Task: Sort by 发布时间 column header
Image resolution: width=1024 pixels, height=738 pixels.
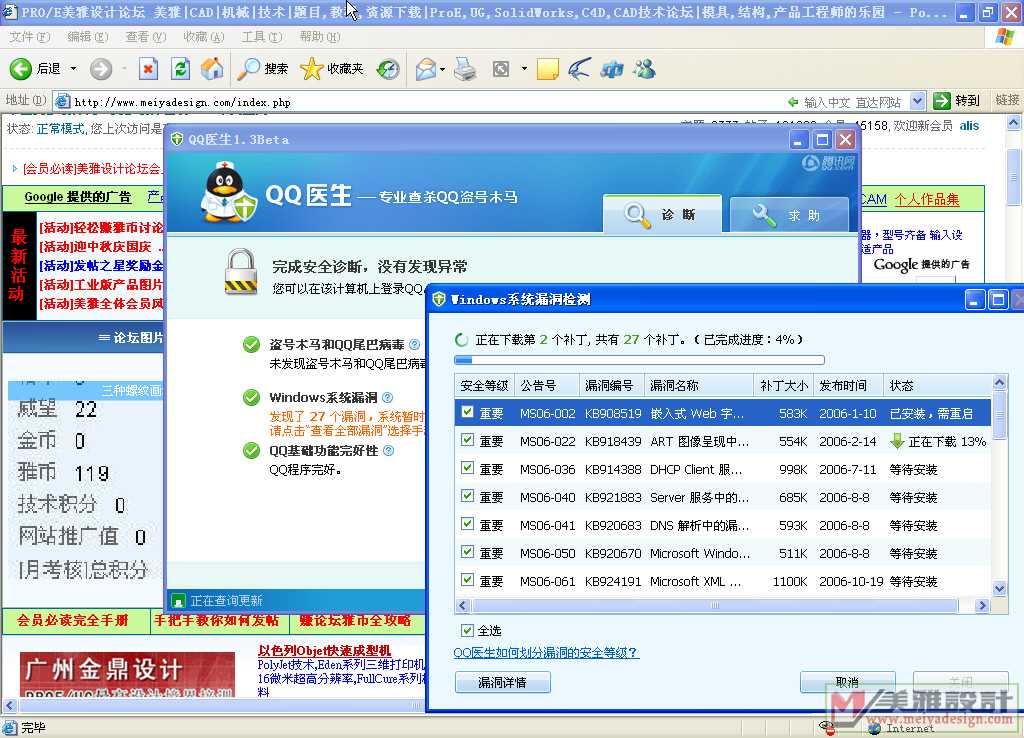Action: pyautogui.click(x=848, y=385)
